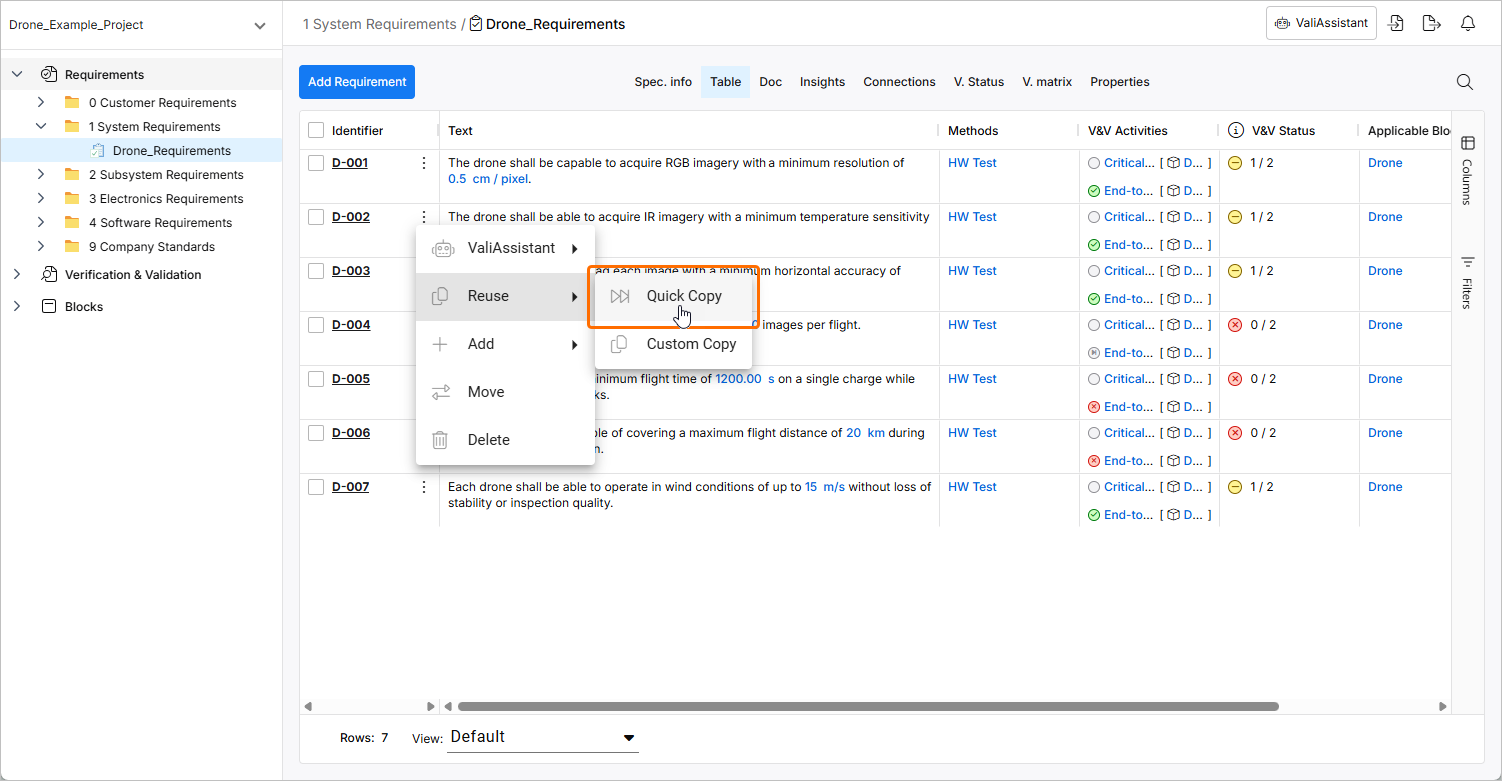Tick the checkbox for D-004
The width and height of the screenshot is (1502, 781).
[316, 325]
